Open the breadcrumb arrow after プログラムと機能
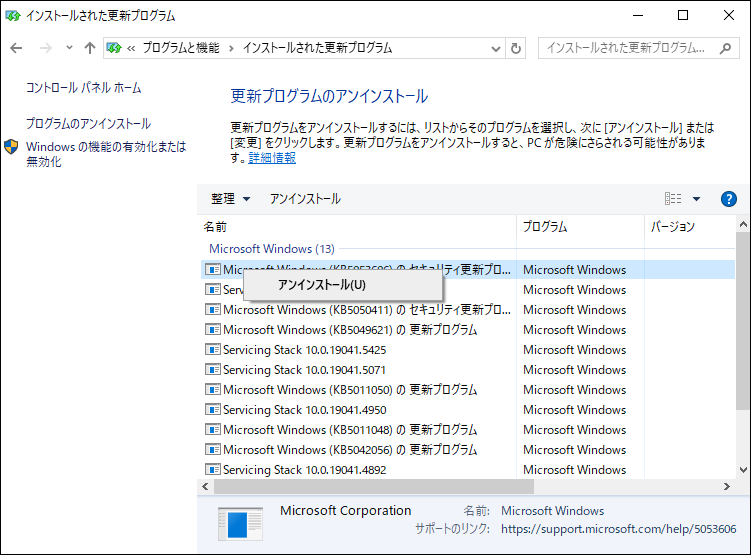Viewport: 751px width, 555px height. click(231, 48)
